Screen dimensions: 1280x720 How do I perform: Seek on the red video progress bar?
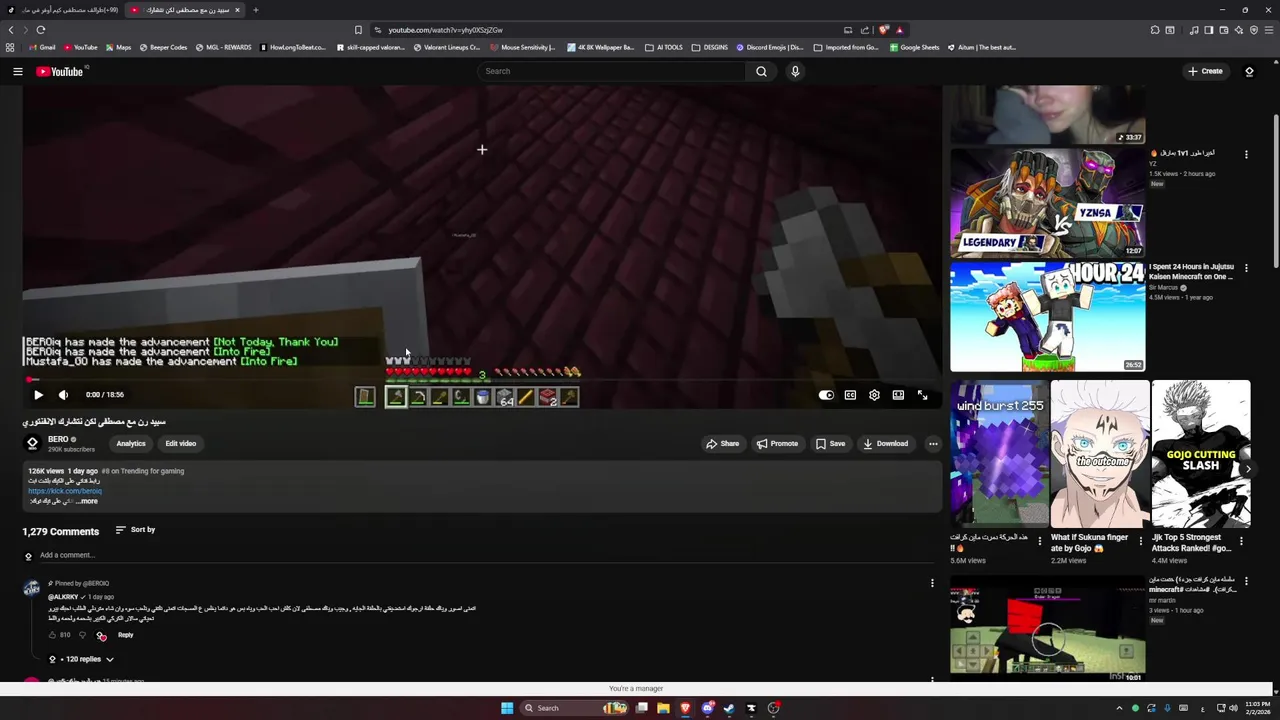pyautogui.click(x=482, y=380)
